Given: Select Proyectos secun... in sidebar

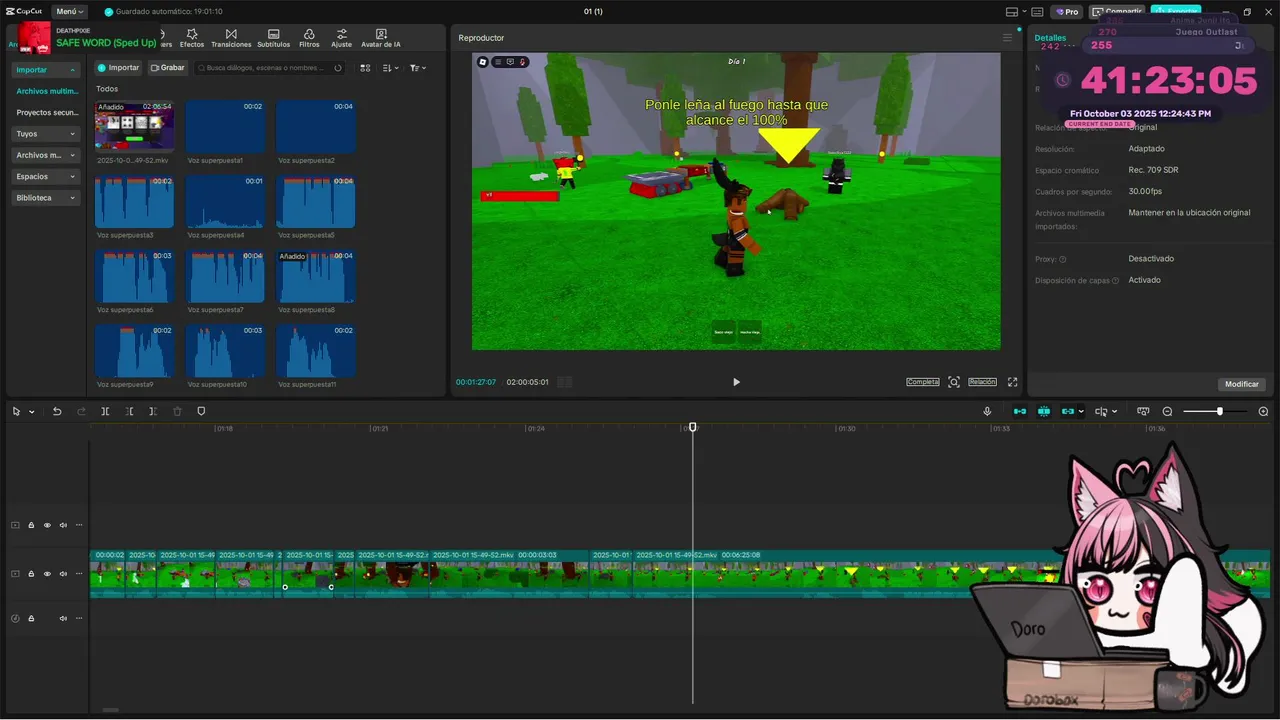Looking at the screenshot, I should tap(47, 113).
